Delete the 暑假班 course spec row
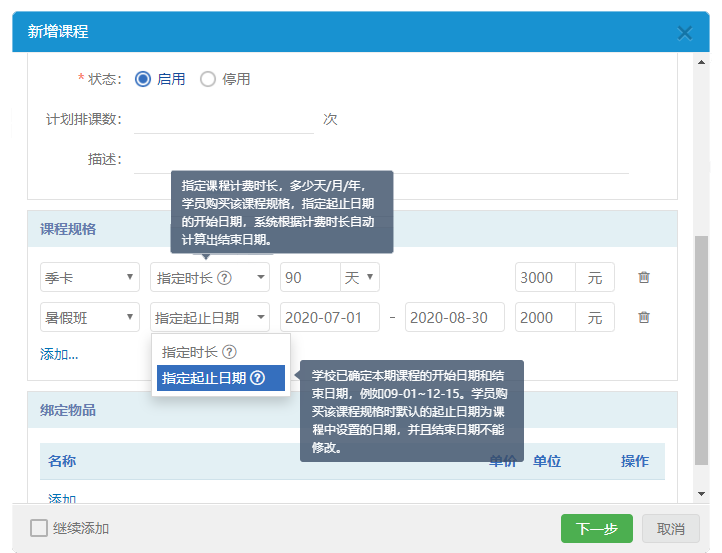The image size is (722, 553). click(x=644, y=318)
